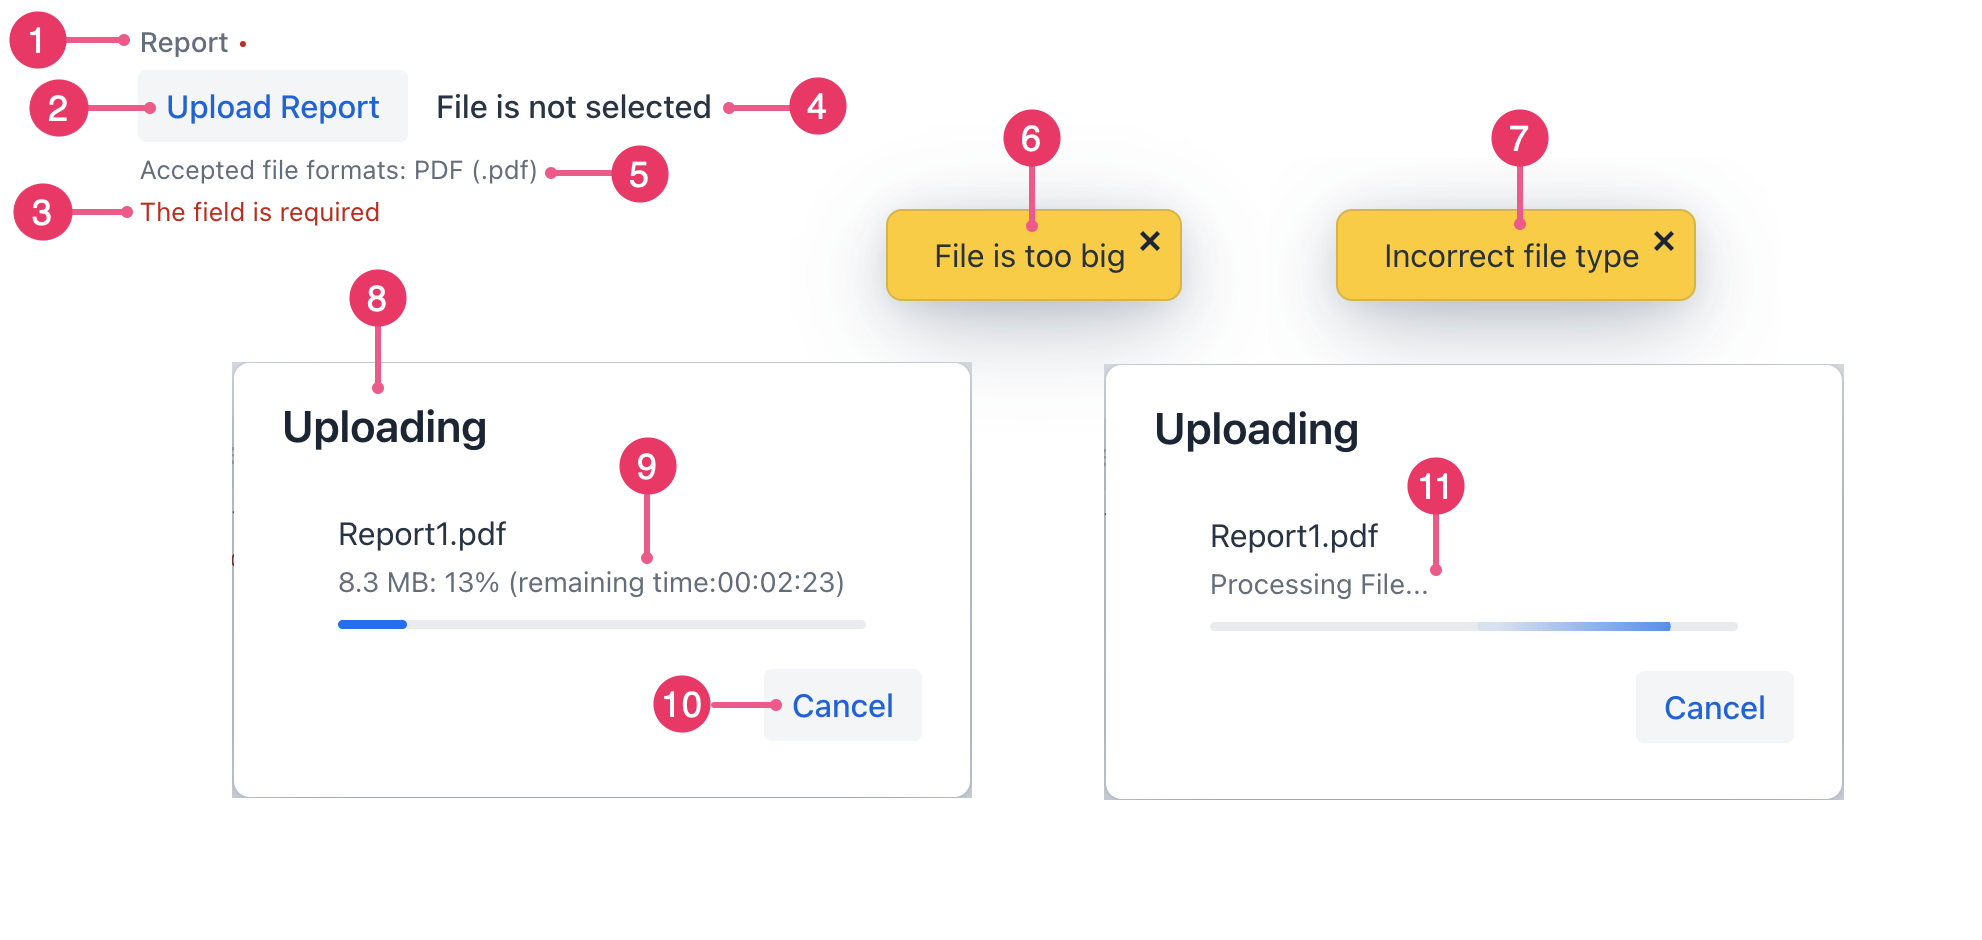
Task: Click callout marker number 11 above Processing File
Action: (1437, 487)
